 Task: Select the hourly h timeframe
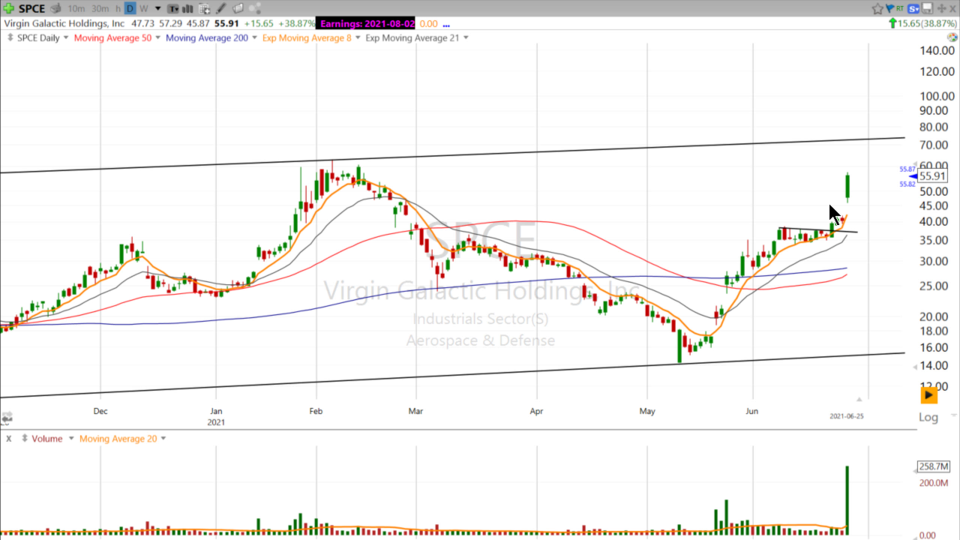click(x=118, y=9)
